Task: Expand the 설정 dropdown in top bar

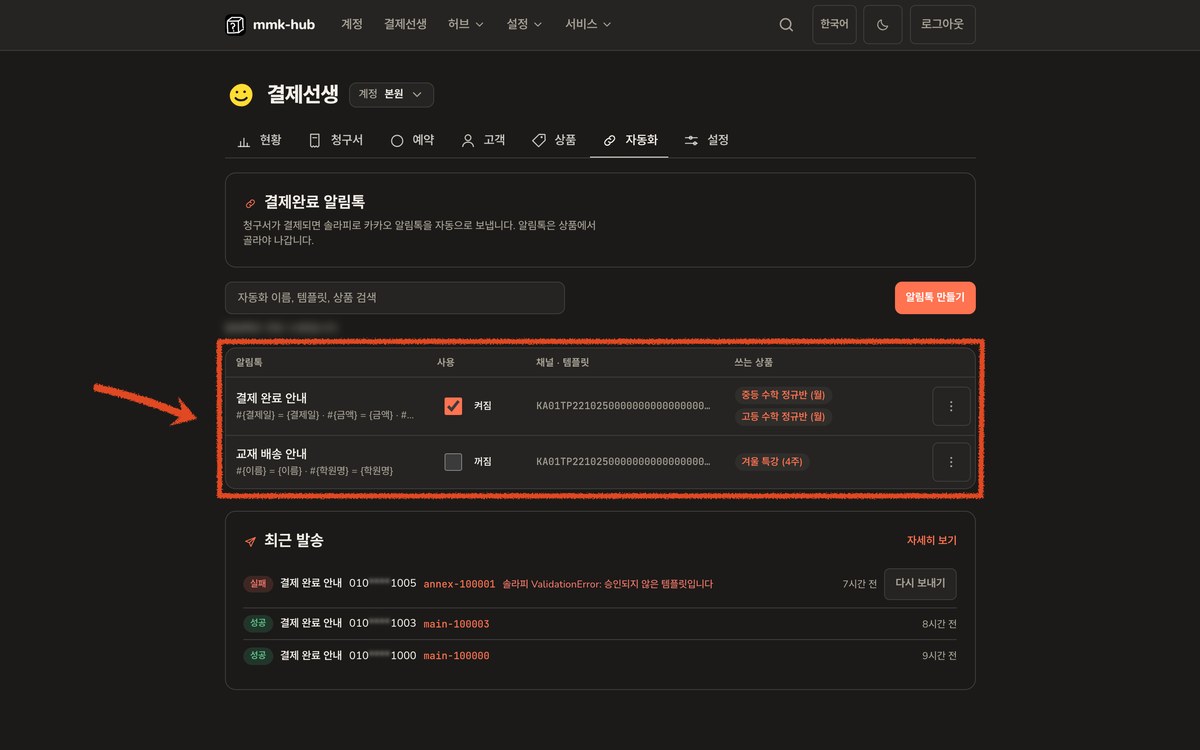Action: (525, 24)
